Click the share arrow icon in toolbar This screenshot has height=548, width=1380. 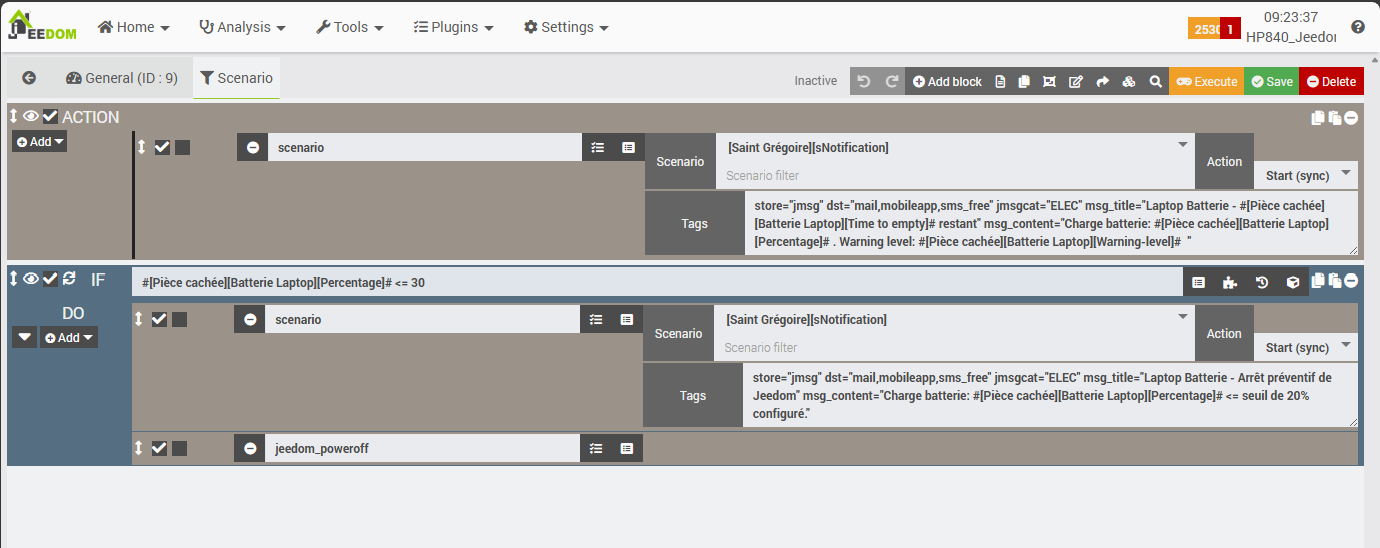tap(1102, 82)
